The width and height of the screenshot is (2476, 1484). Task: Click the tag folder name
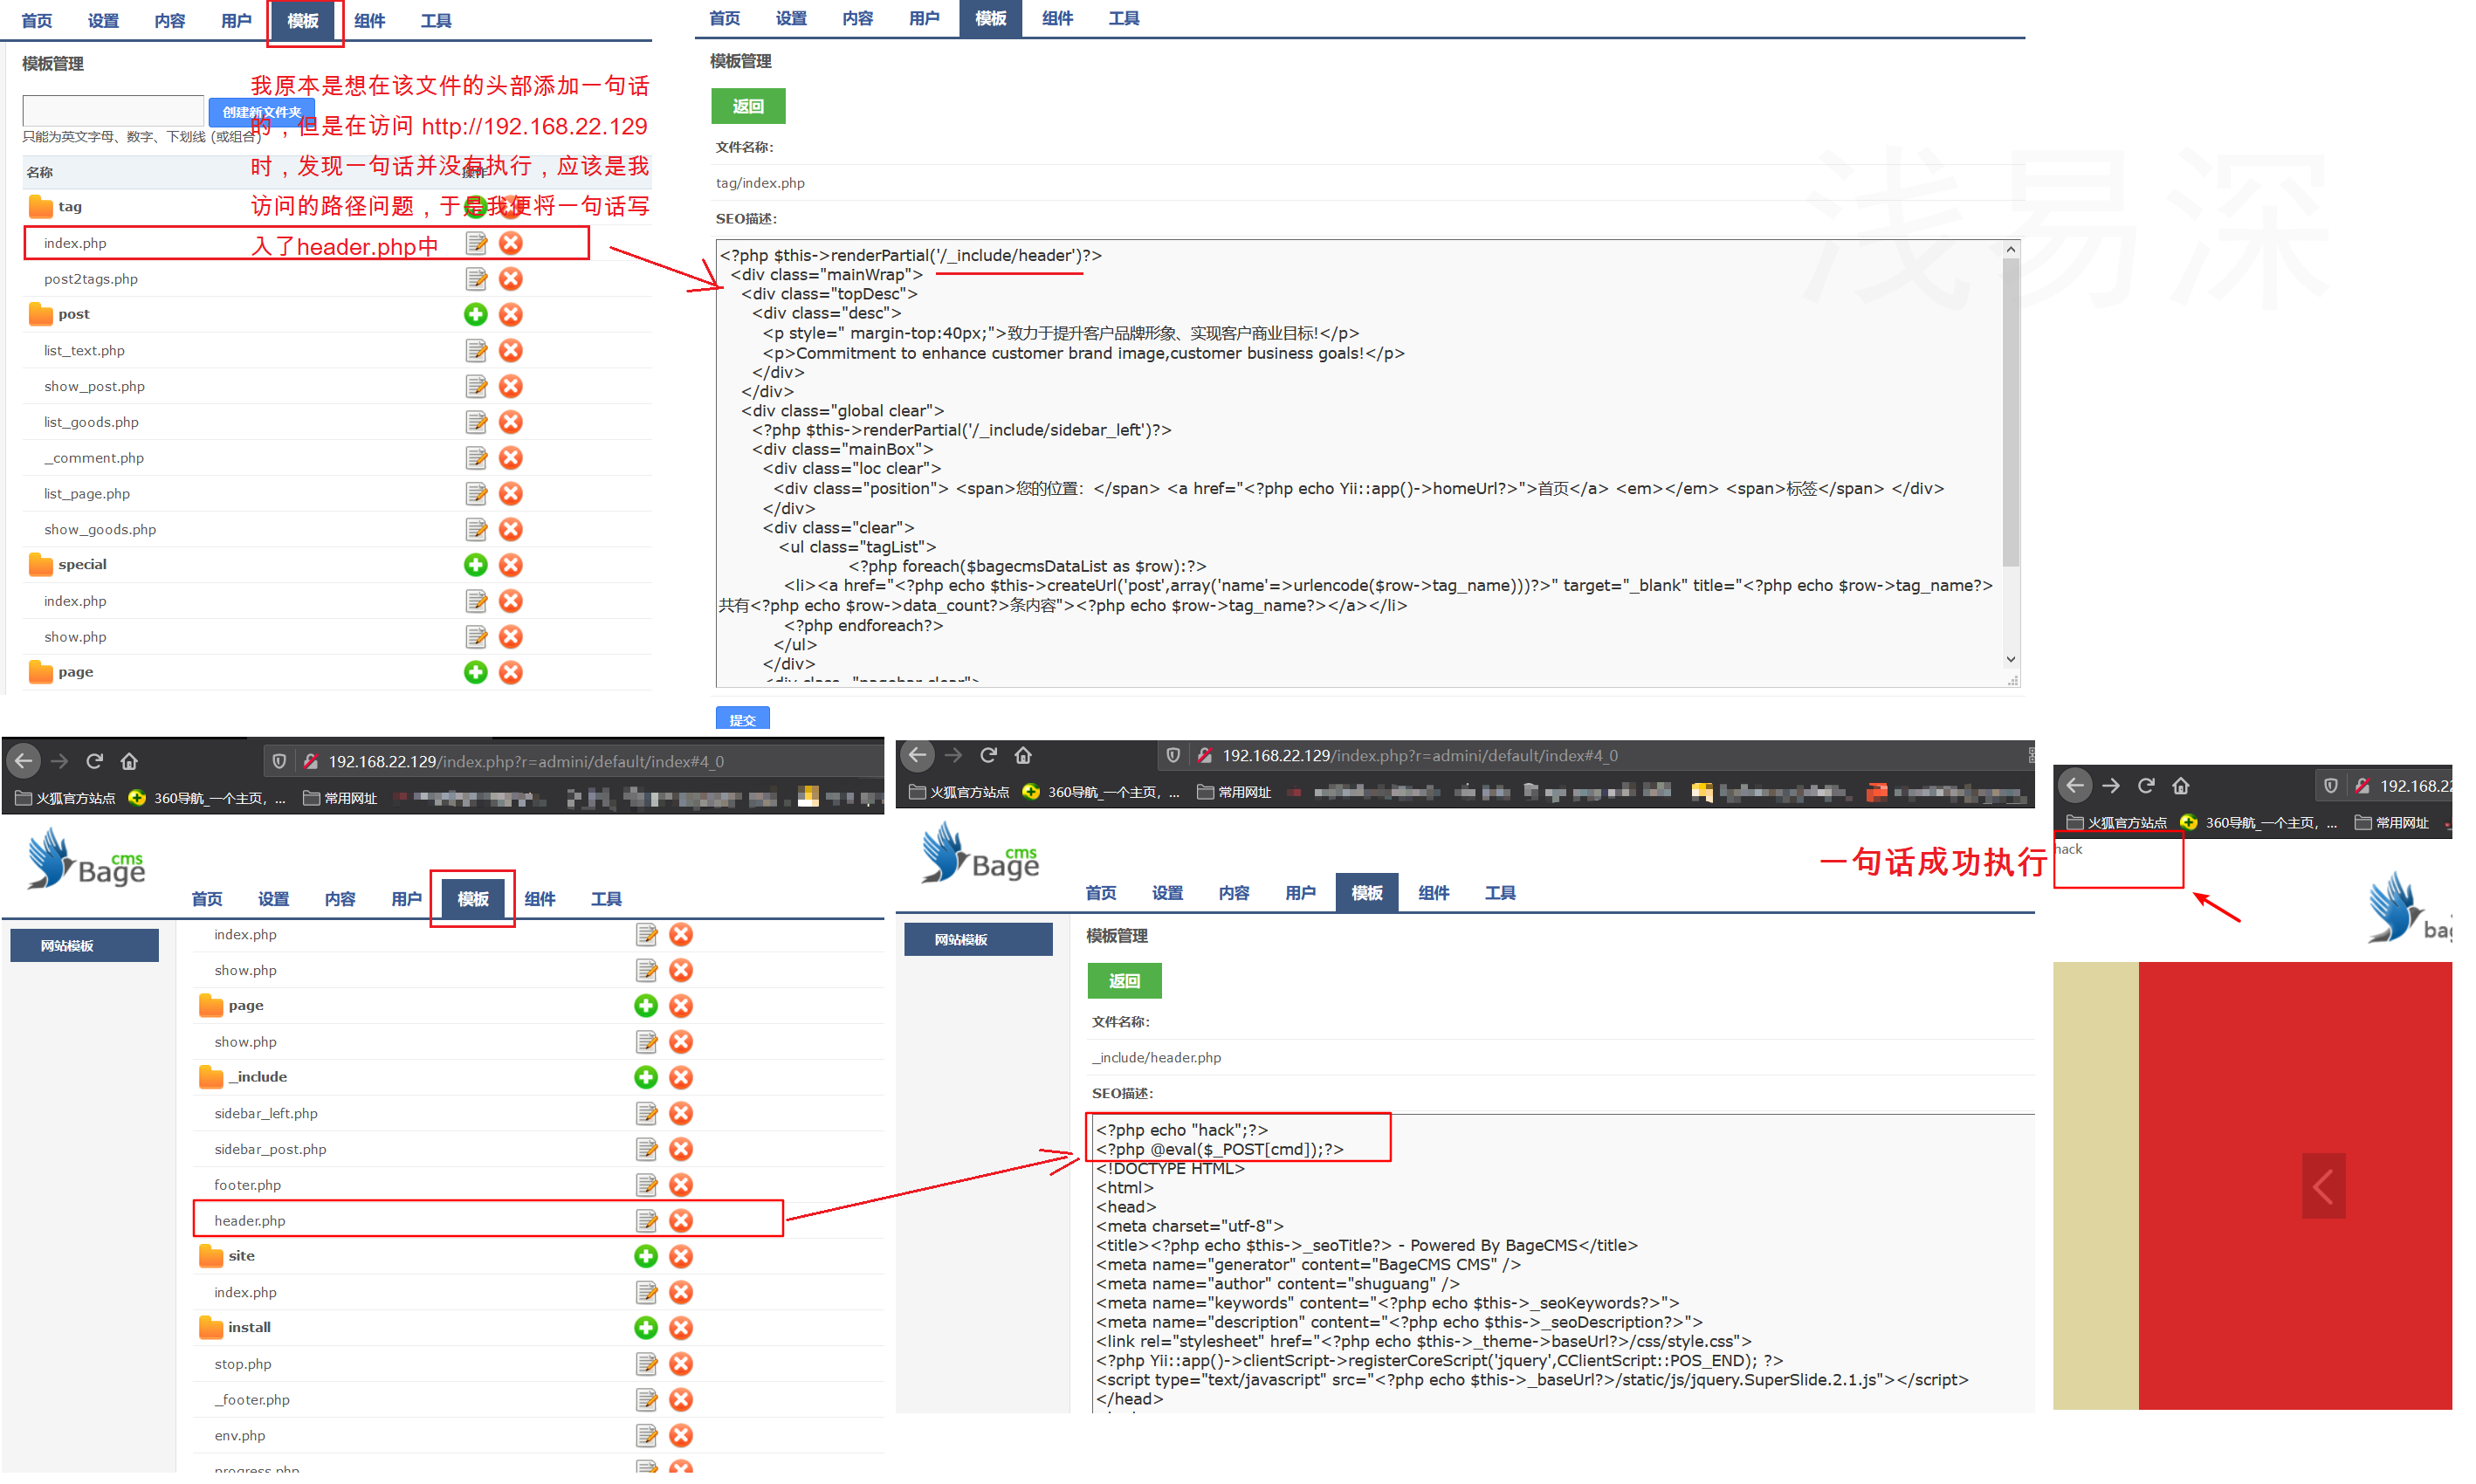70,207
